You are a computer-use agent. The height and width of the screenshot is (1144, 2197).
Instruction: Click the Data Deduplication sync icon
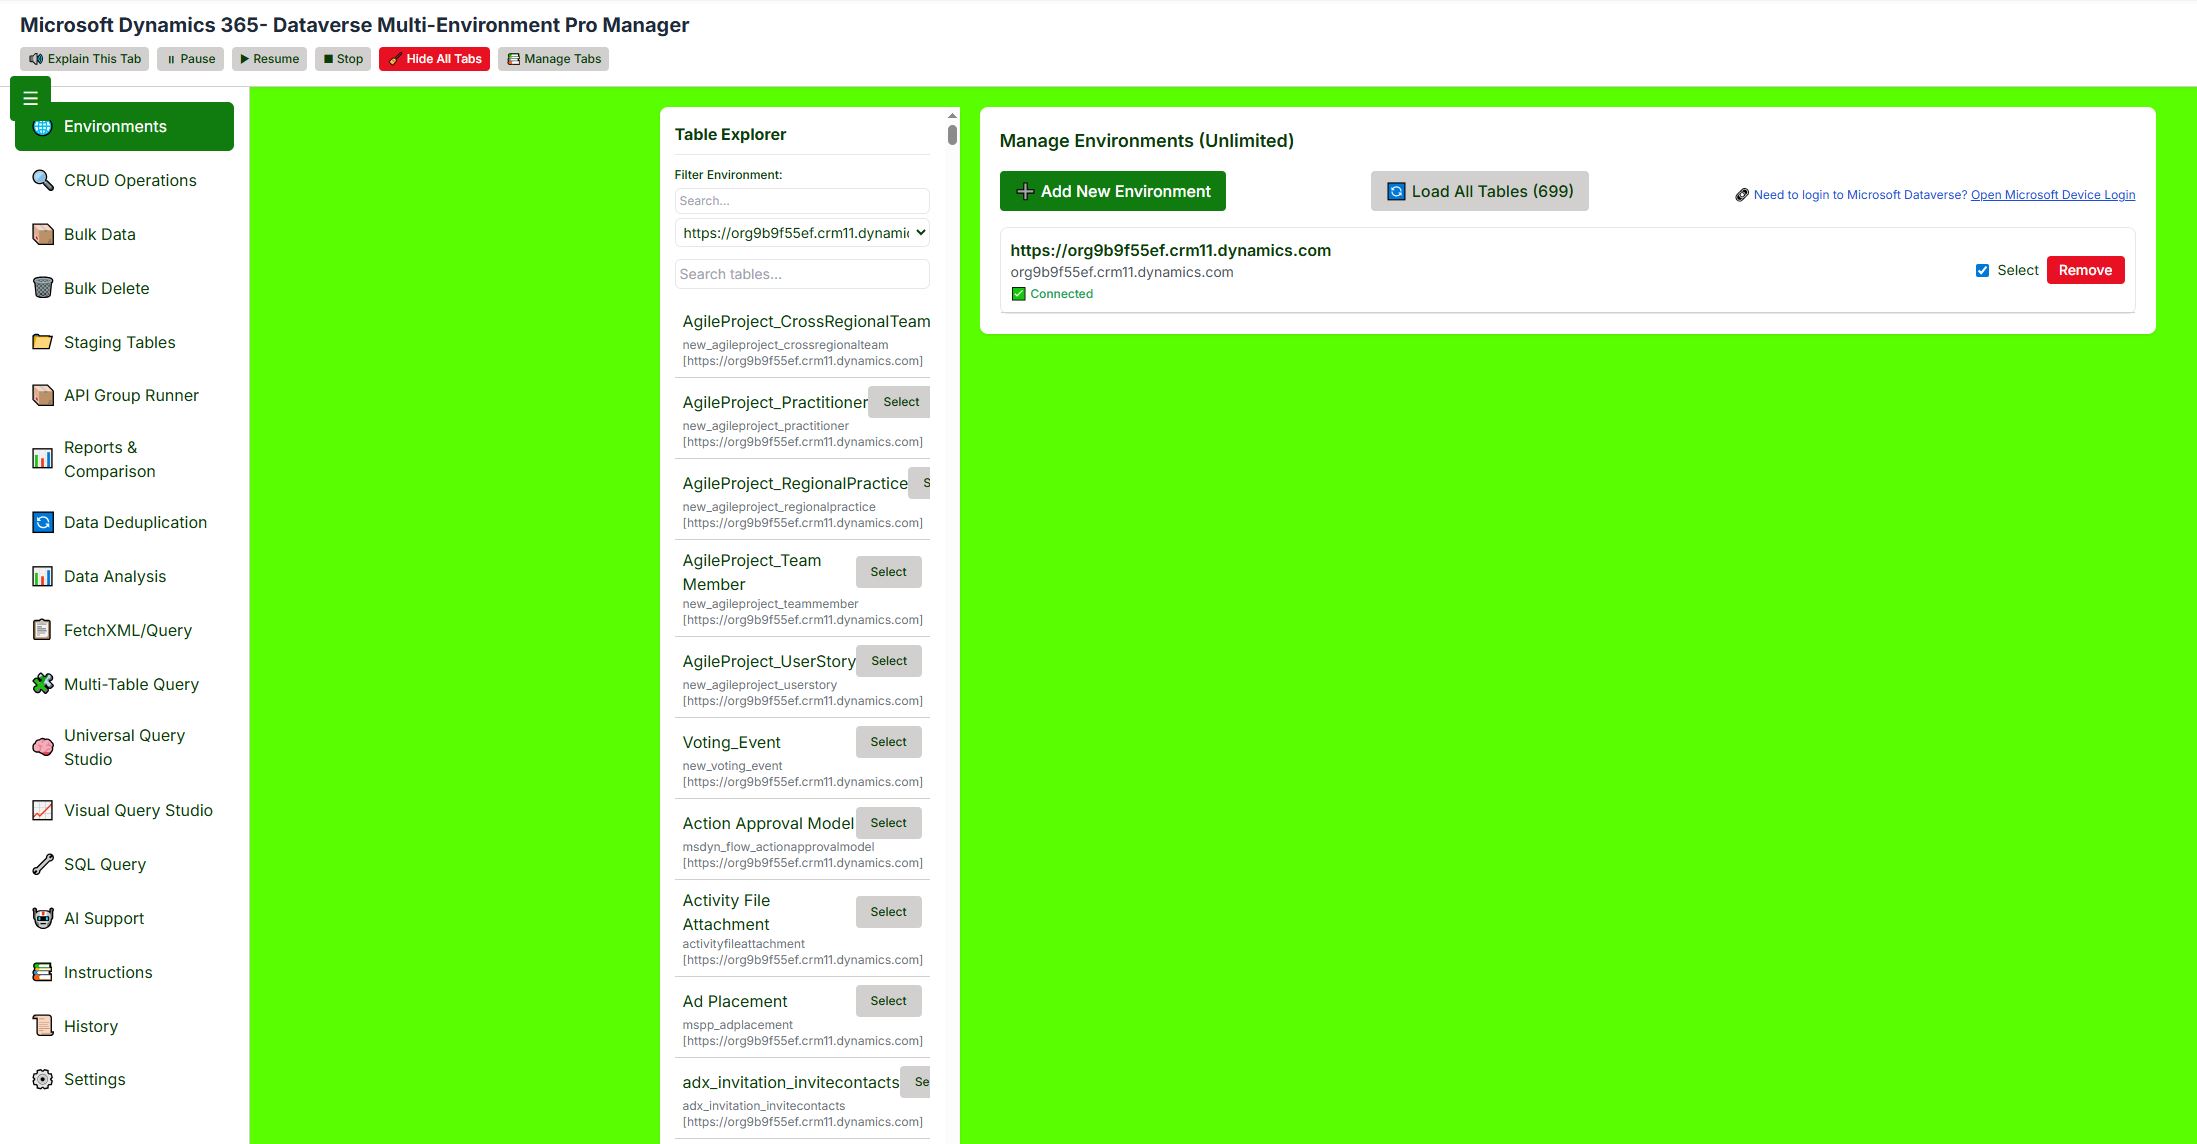click(41, 521)
